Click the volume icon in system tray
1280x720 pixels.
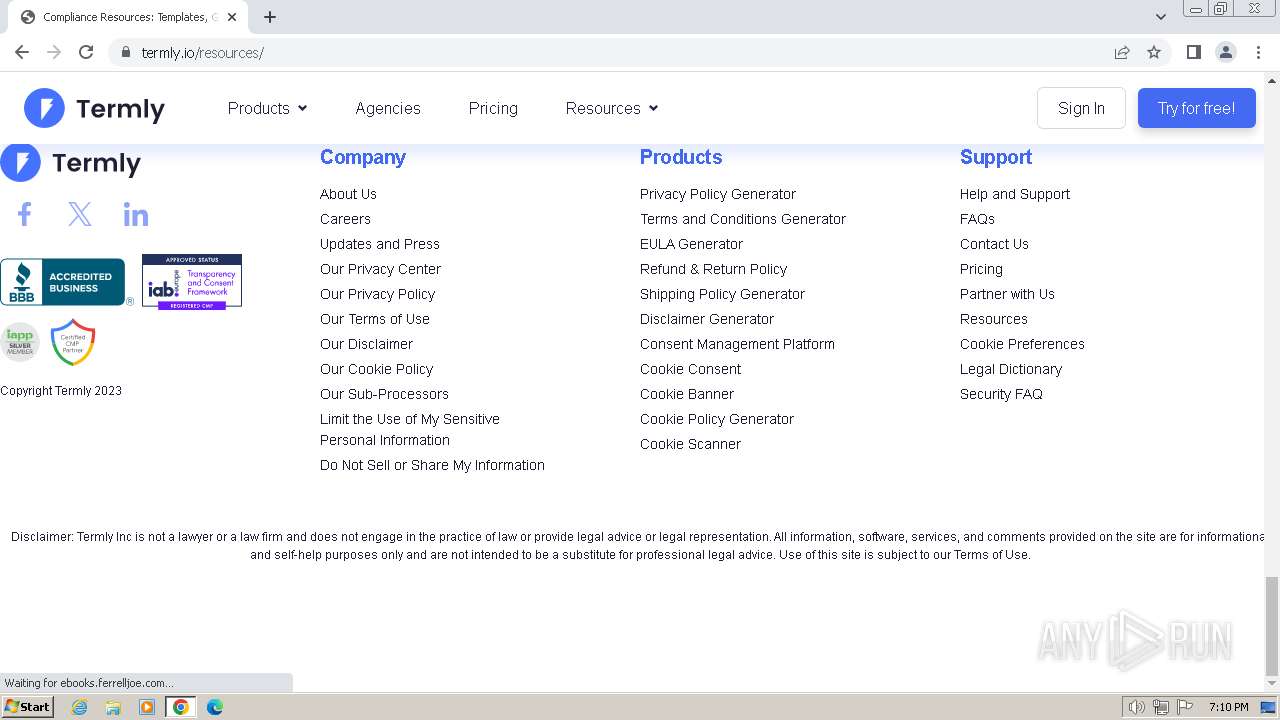[1136, 707]
